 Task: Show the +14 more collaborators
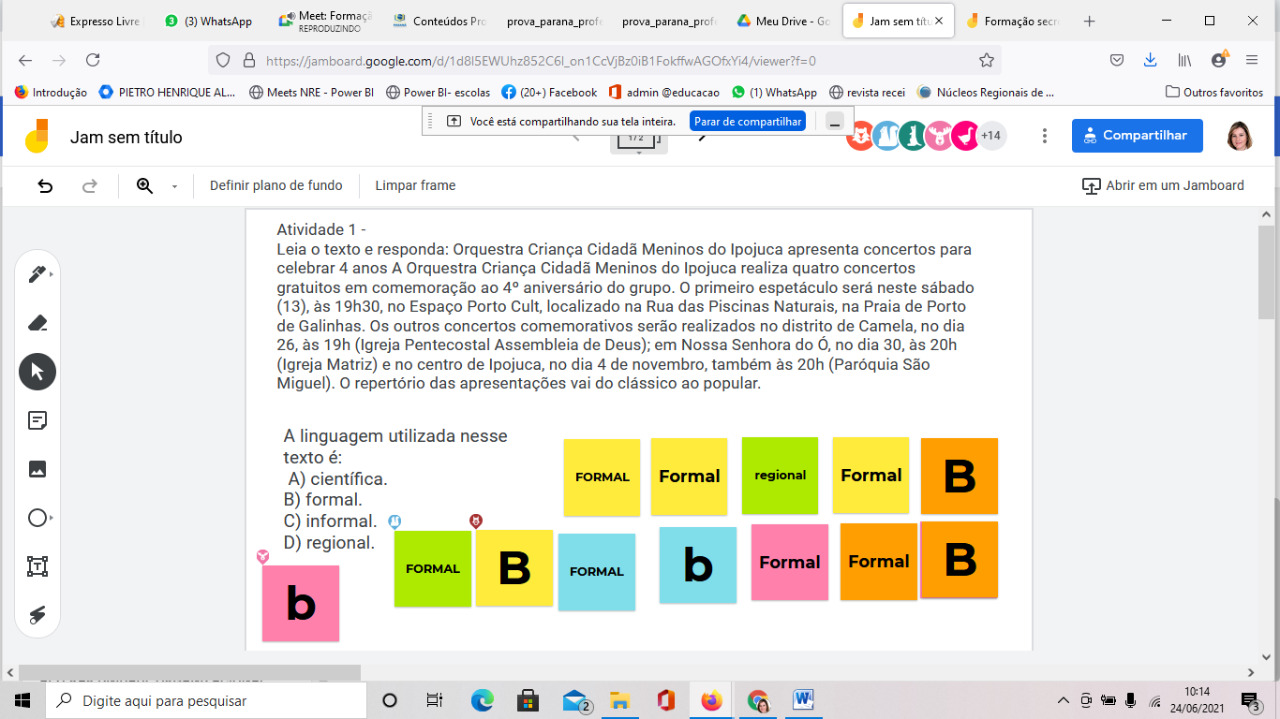coord(991,136)
